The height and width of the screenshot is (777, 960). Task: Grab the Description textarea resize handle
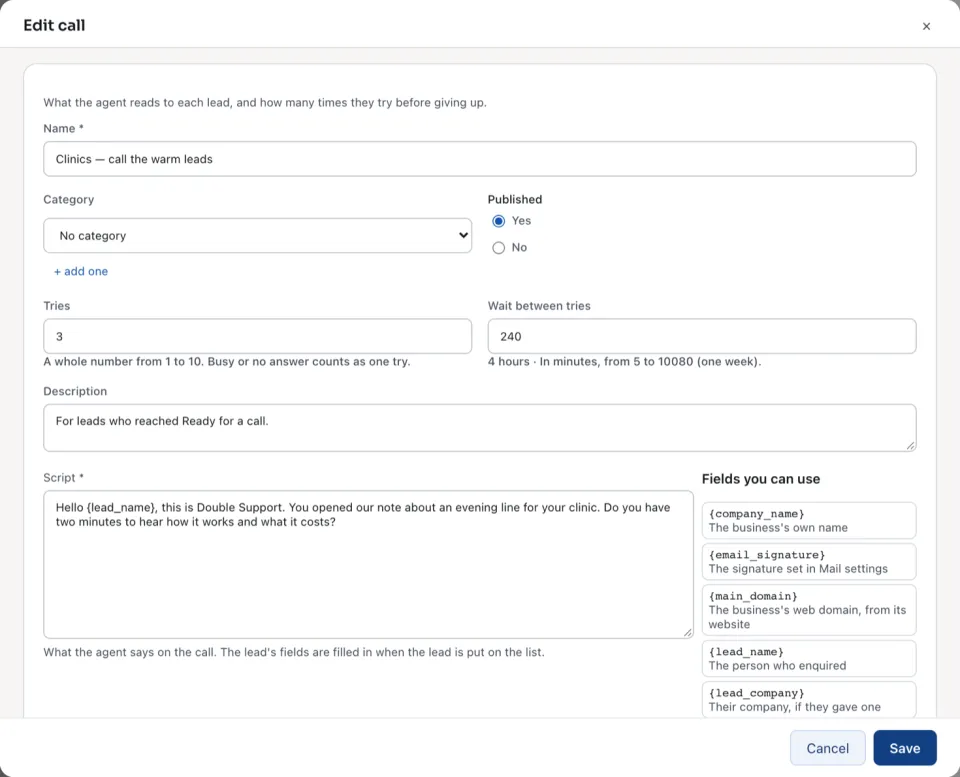(x=910, y=446)
